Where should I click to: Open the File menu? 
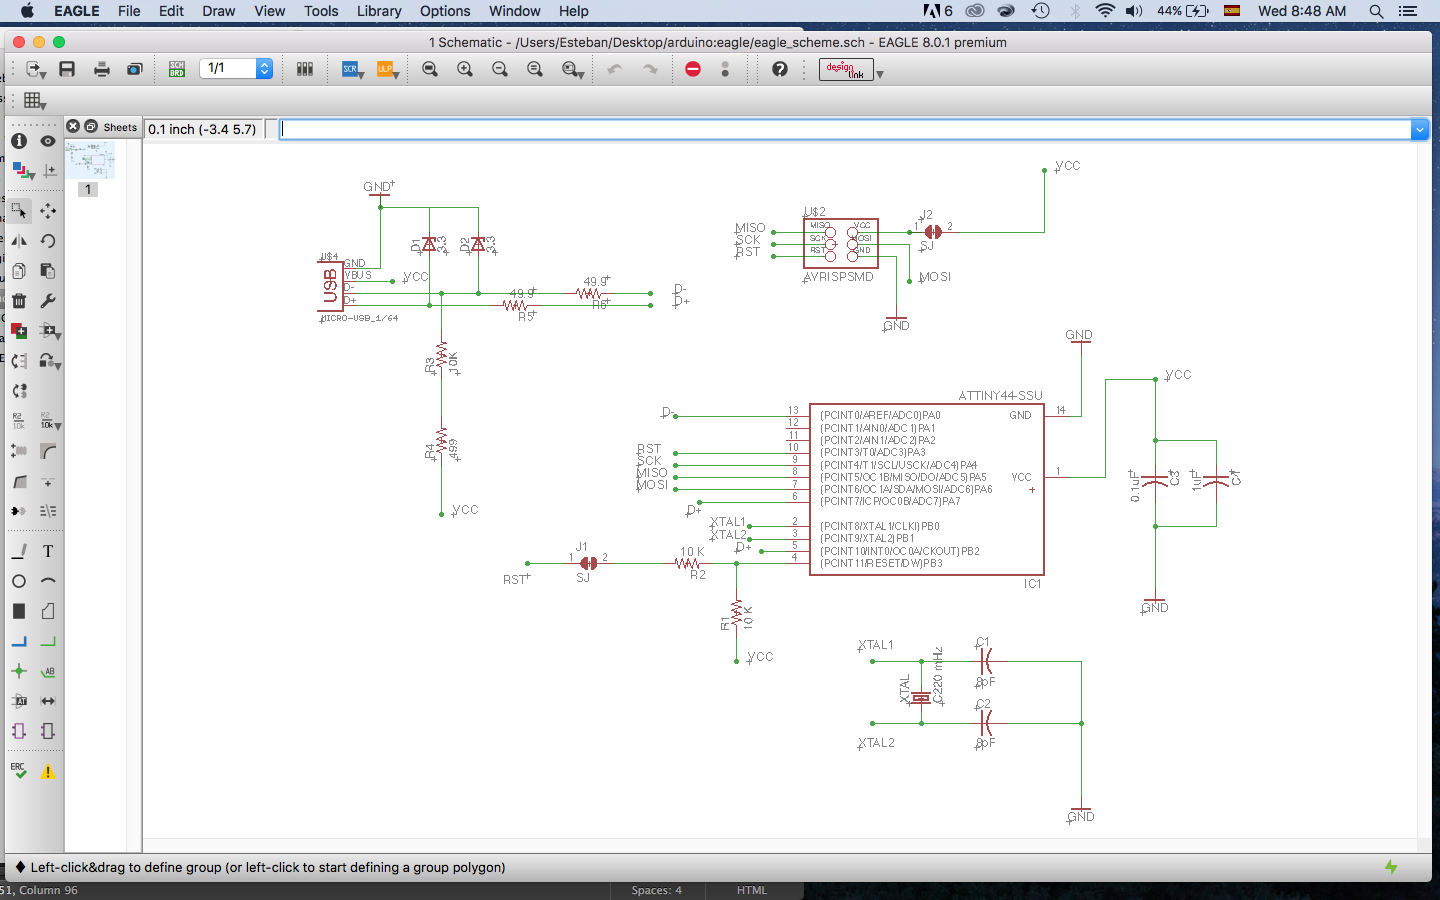[x=129, y=11]
